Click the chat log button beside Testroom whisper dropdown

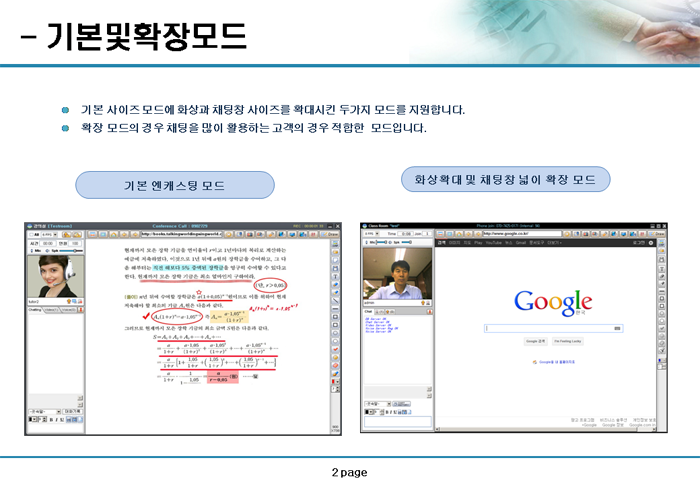point(72,412)
